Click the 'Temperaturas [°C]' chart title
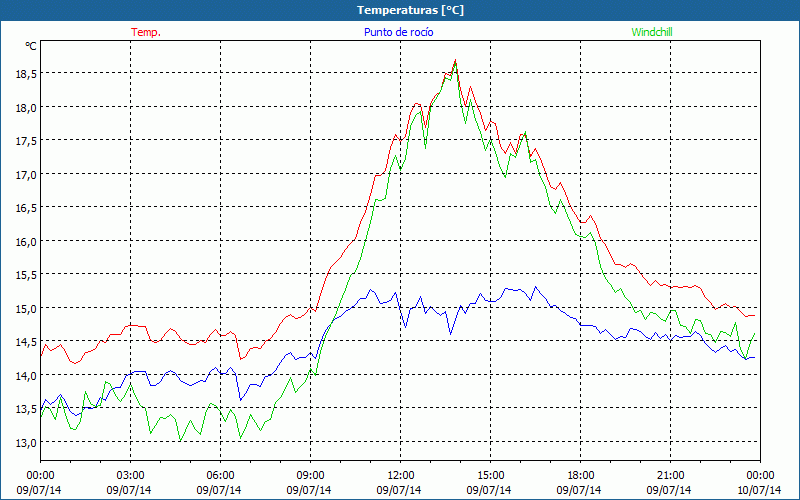Image resolution: width=800 pixels, height=500 pixels. pos(410,10)
